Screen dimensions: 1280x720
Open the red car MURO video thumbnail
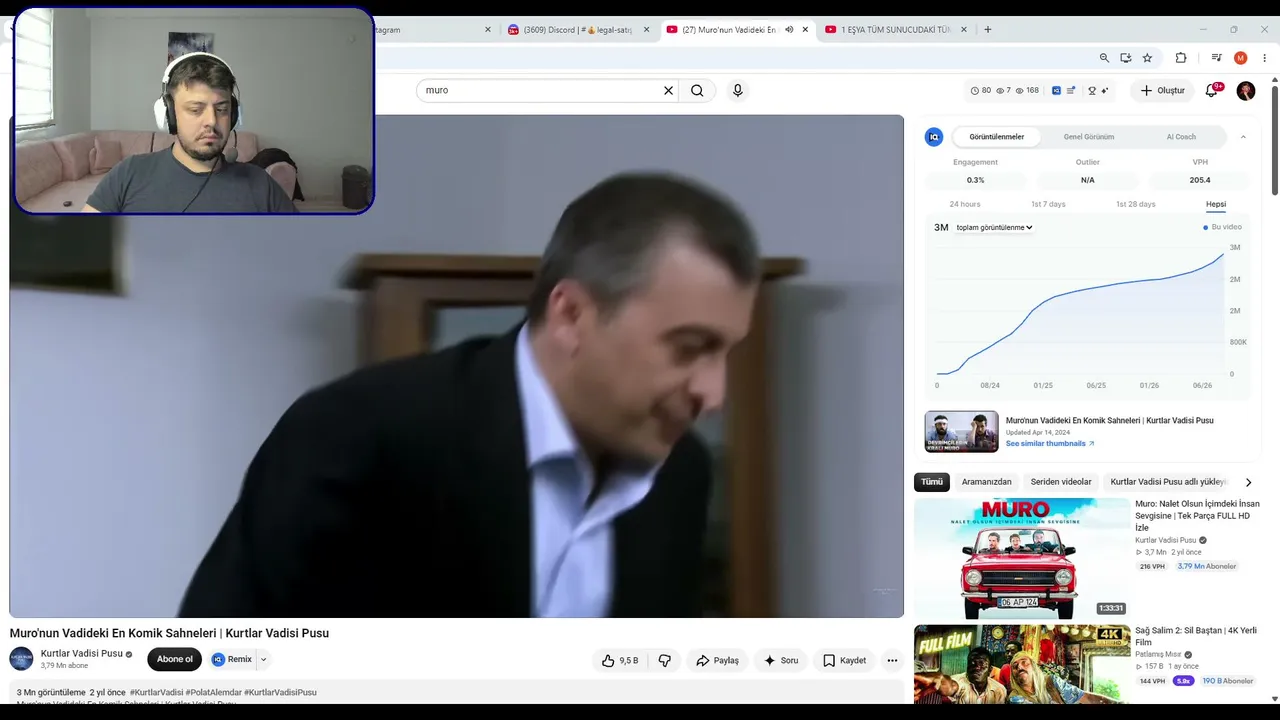1022,558
